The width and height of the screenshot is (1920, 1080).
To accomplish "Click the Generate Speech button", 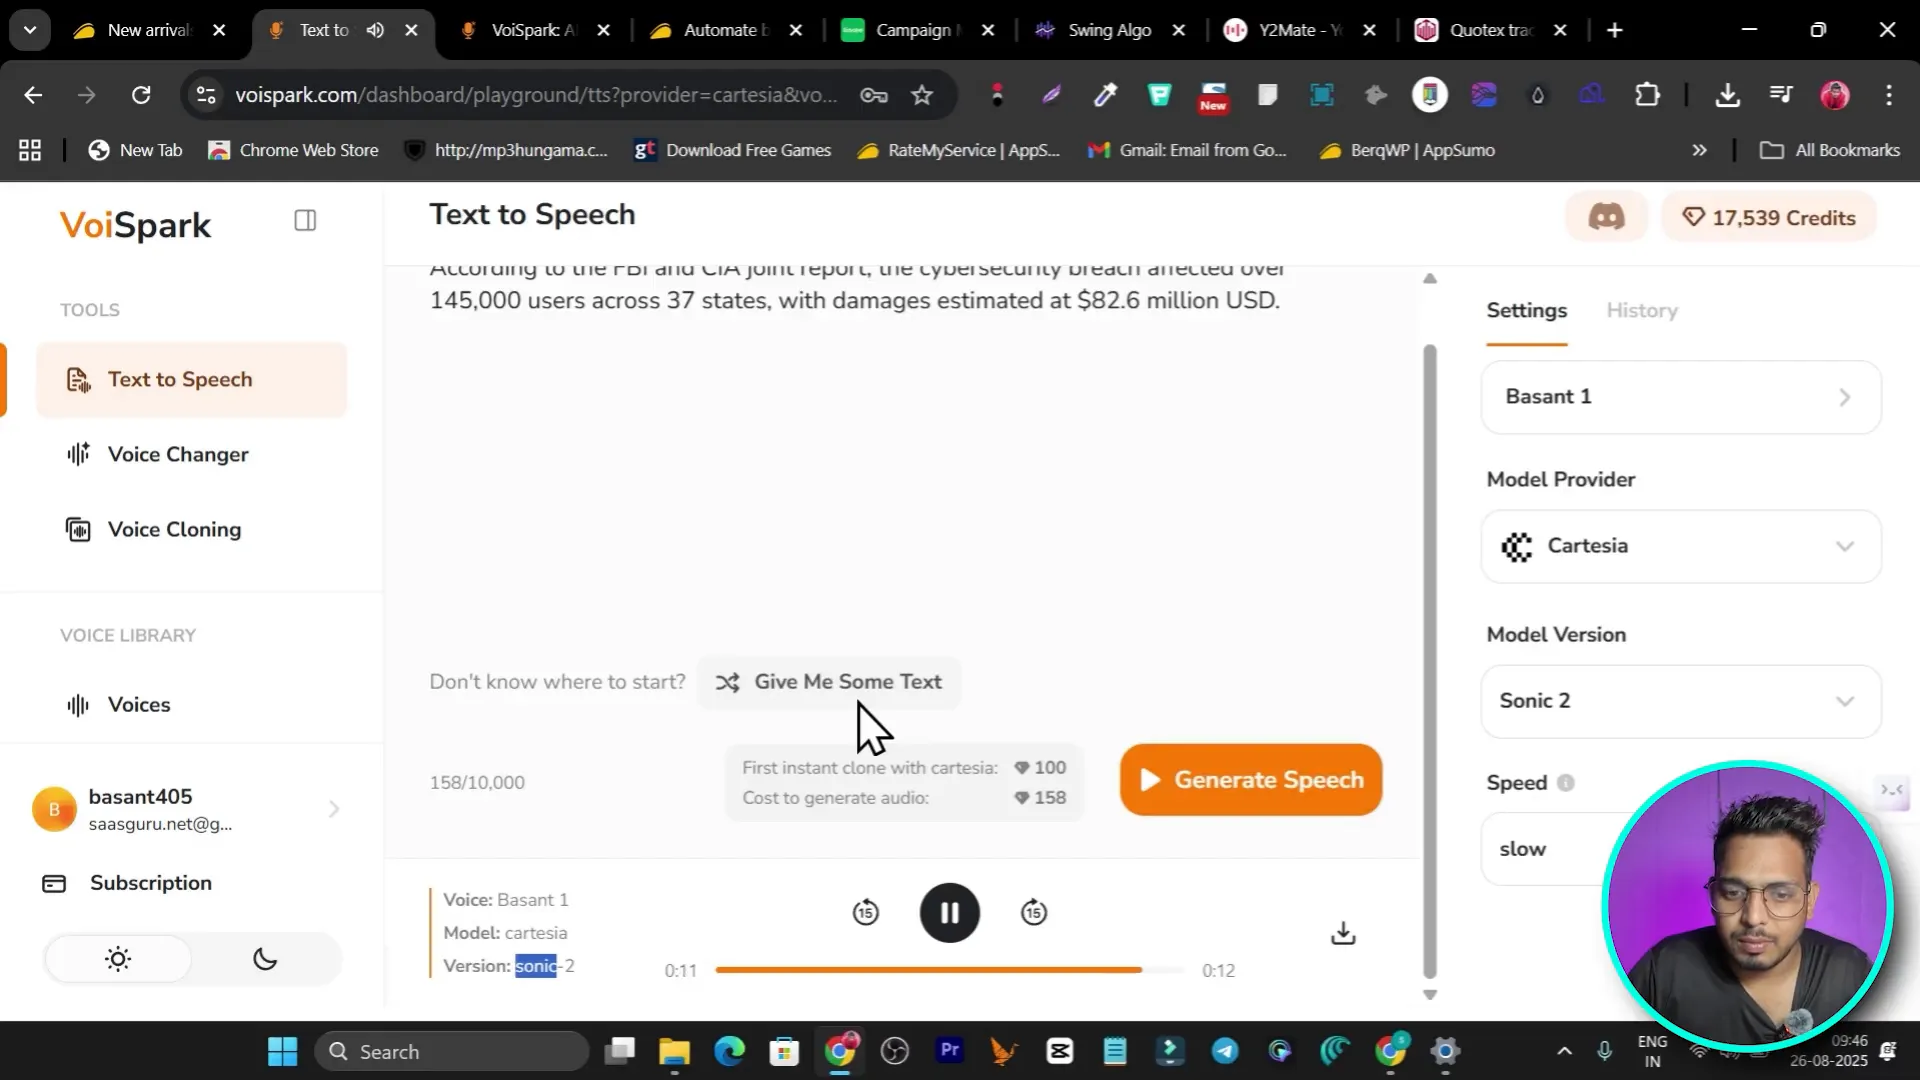I will click(x=1250, y=780).
